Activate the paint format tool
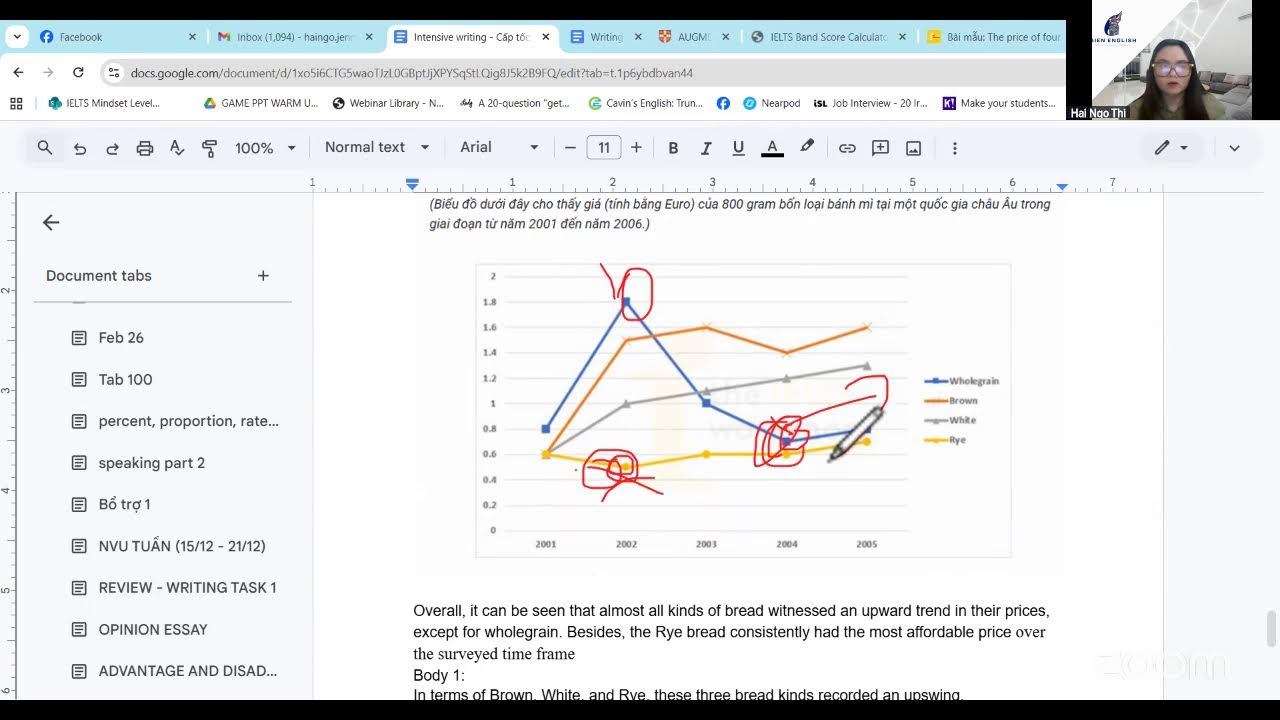 coord(209,148)
